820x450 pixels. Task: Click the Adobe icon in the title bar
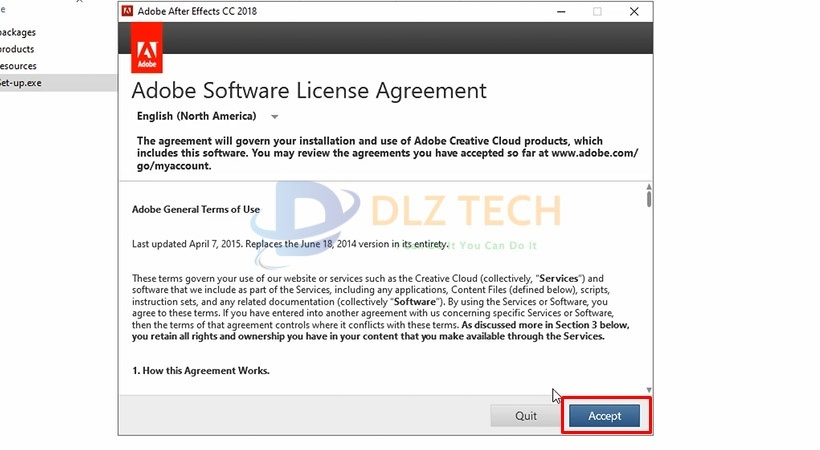pyautogui.click(x=128, y=11)
